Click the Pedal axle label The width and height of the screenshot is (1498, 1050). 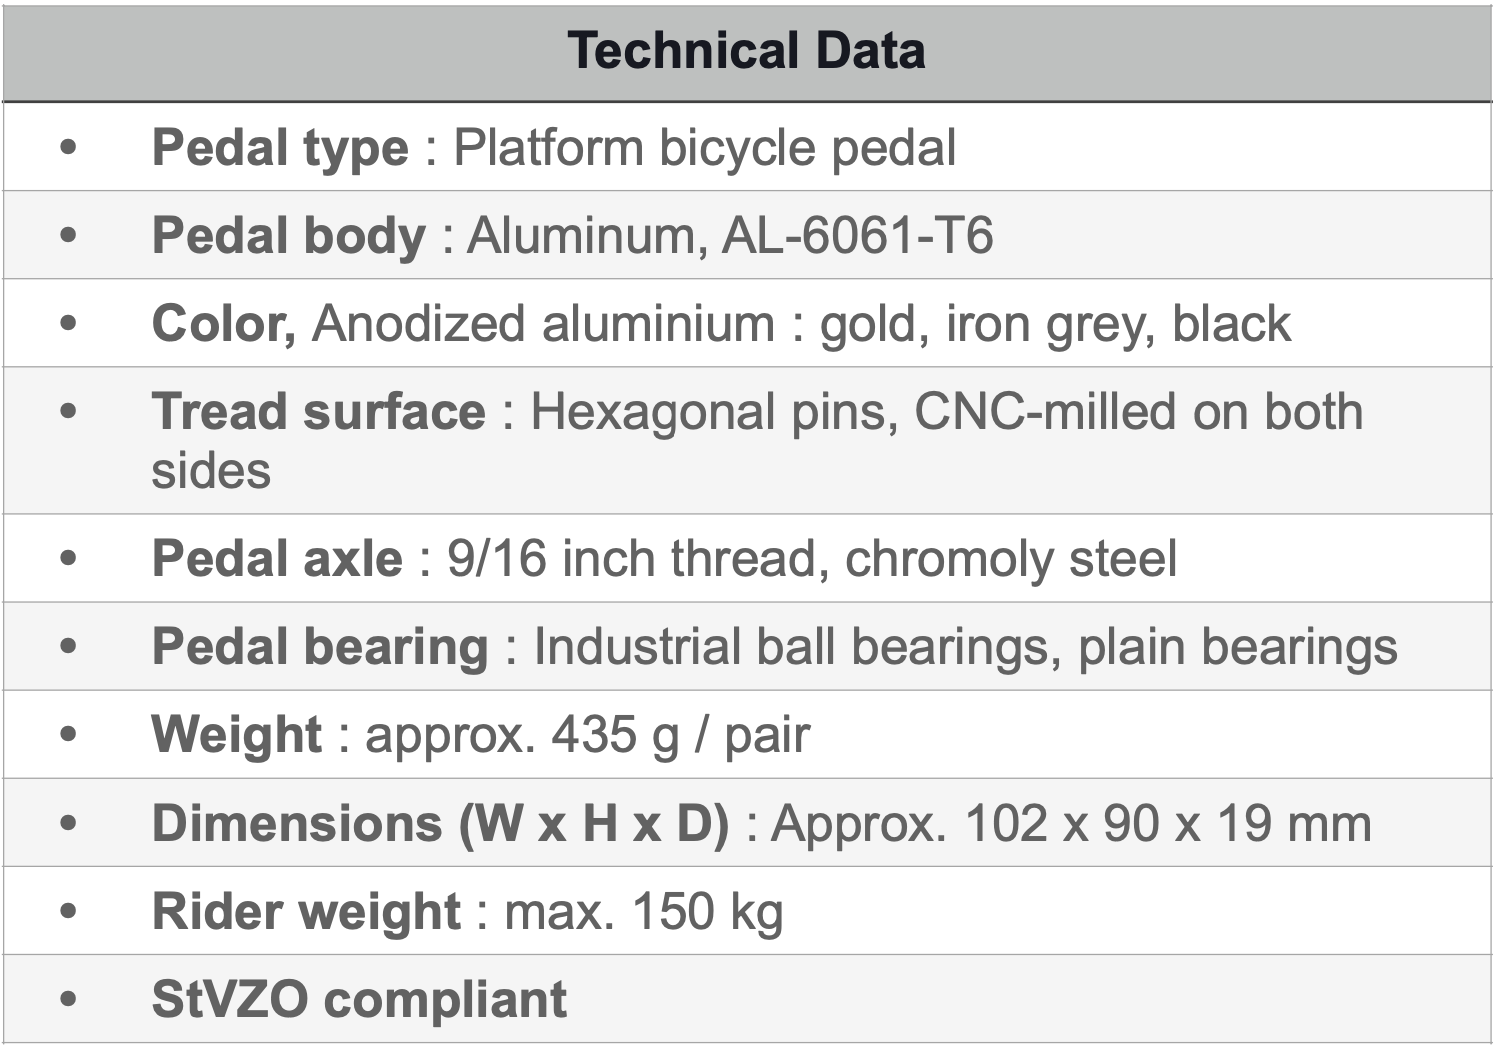pos(277,559)
